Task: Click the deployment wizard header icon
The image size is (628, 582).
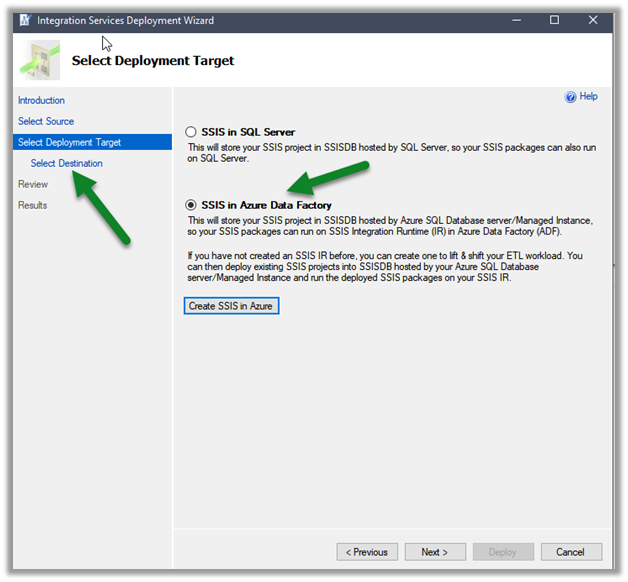Action: click(x=41, y=60)
